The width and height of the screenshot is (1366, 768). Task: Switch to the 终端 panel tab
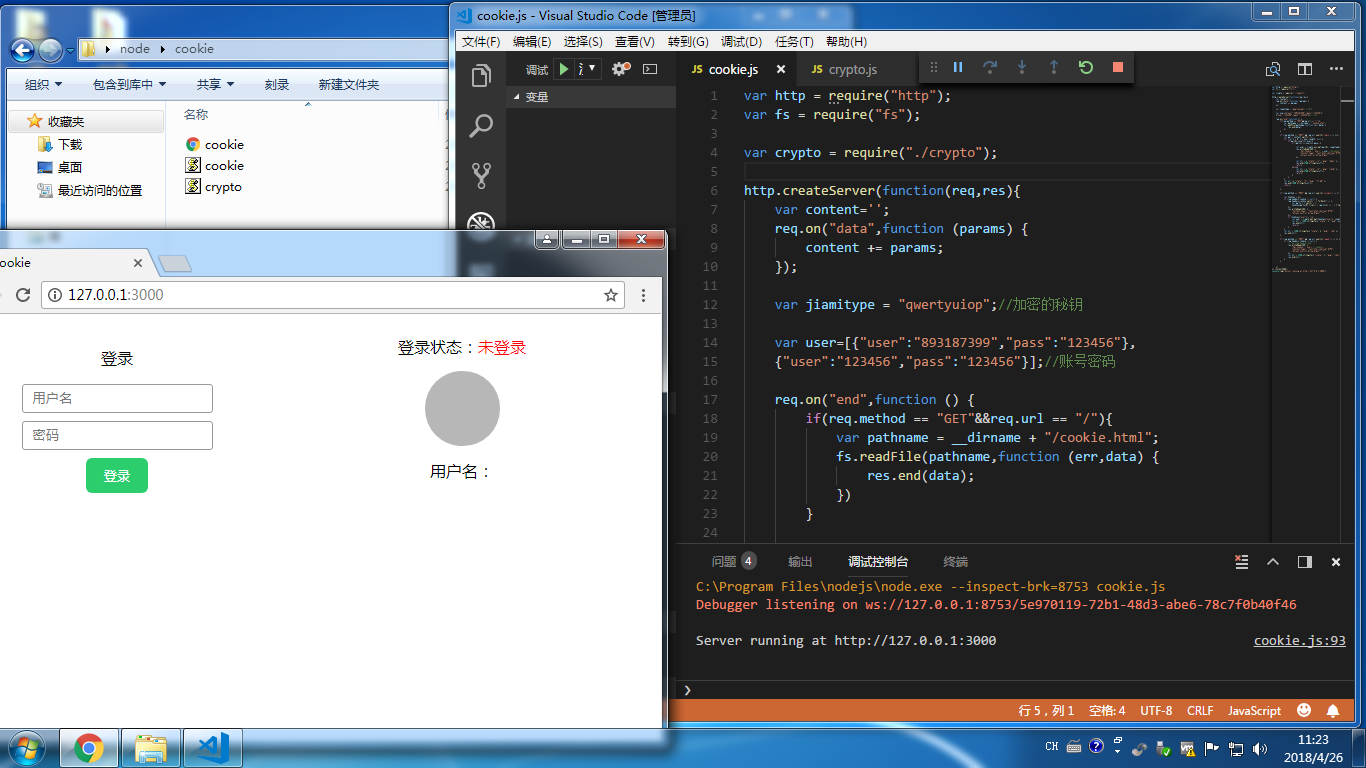pyautogui.click(x=955, y=562)
